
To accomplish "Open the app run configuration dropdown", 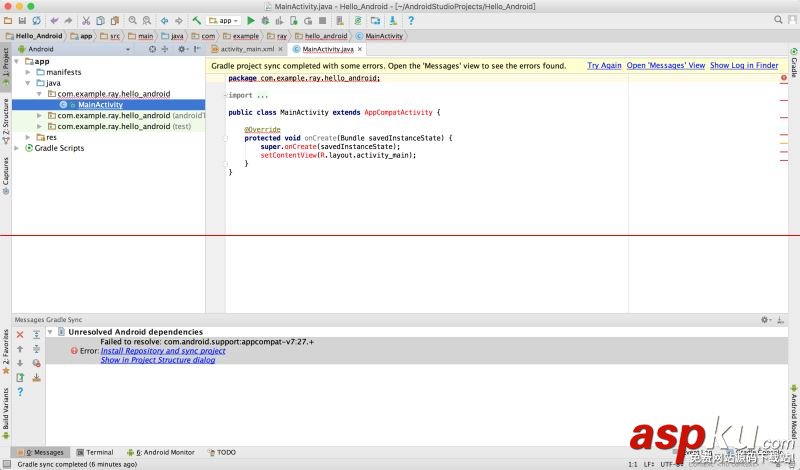I will click(x=224, y=20).
